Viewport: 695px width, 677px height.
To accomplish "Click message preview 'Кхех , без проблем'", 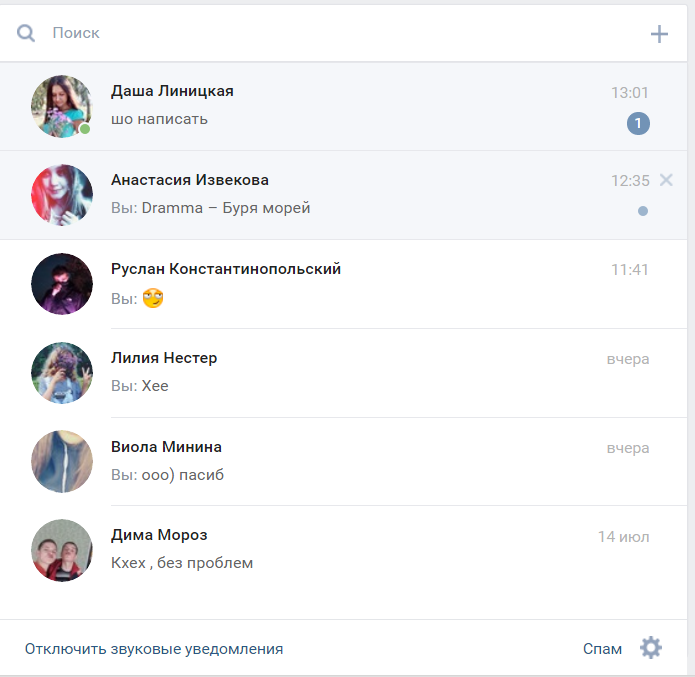I will pos(182,563).
